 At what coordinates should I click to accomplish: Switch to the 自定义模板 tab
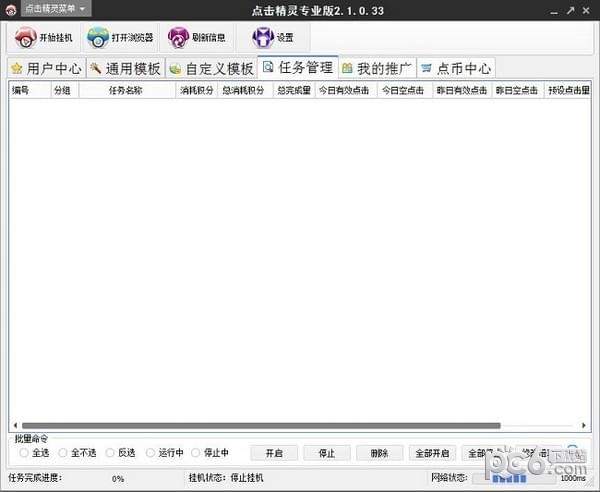coord(210,69)
